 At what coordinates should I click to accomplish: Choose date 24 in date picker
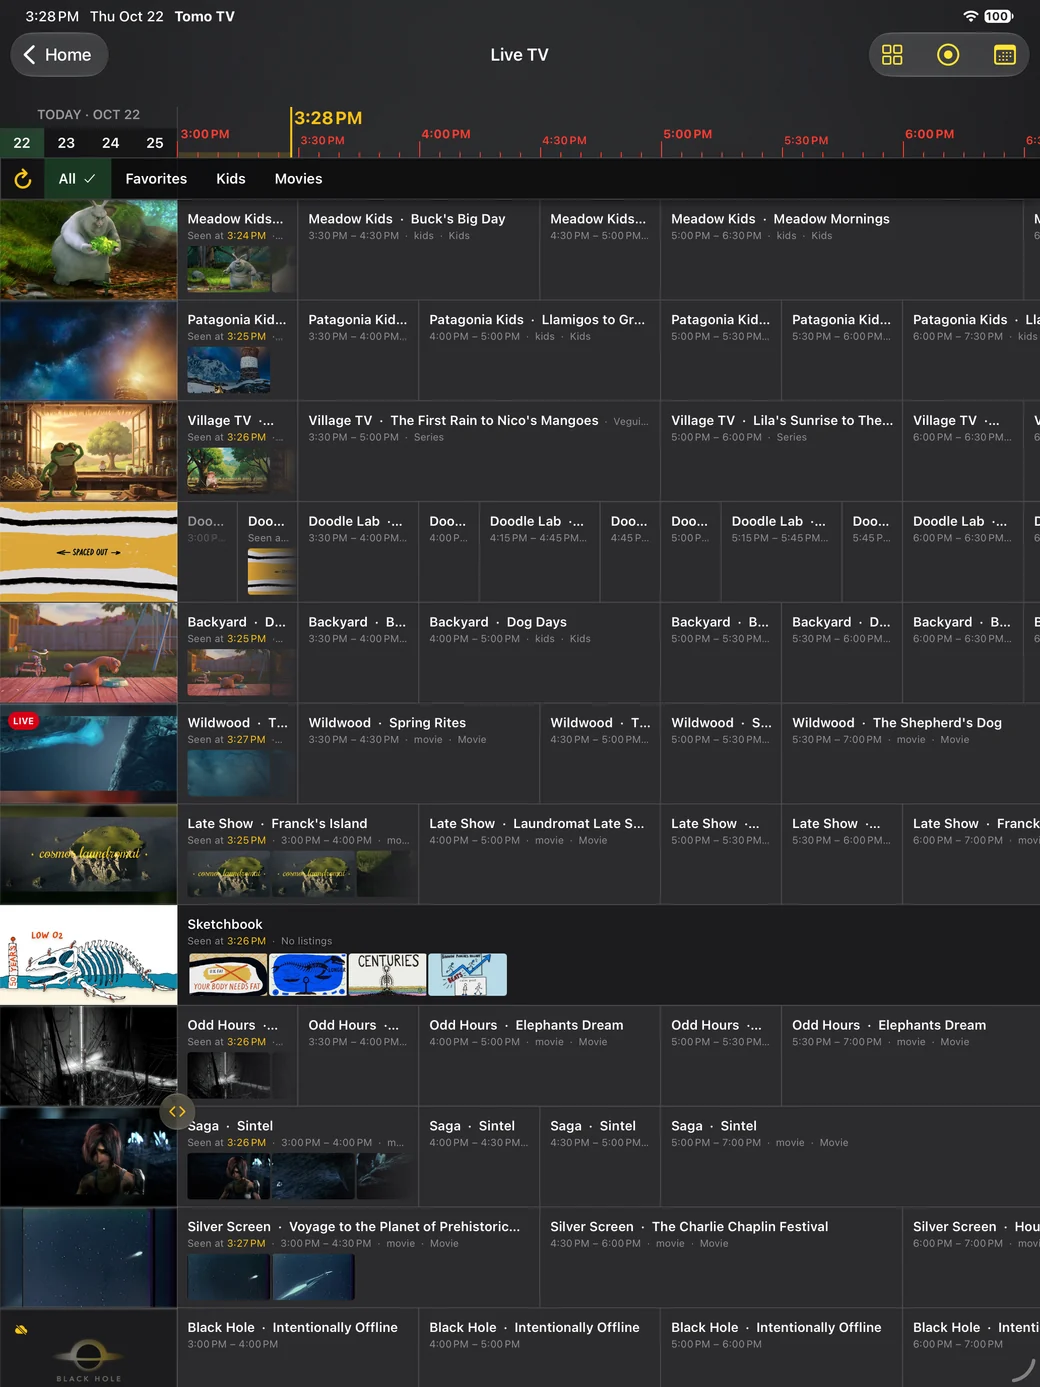pyautogui.click(x=111, y=143)
